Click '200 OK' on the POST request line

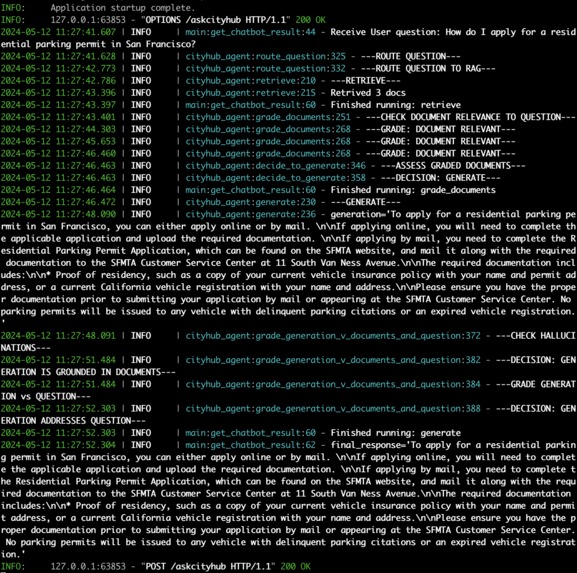[295, 566]
